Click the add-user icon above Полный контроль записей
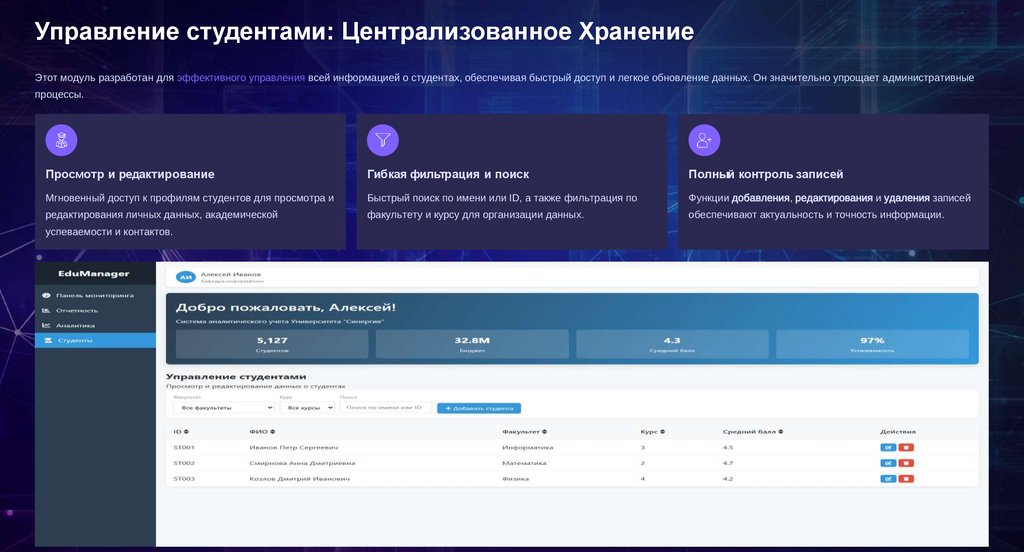Screen dimensions: 1024x552 tap(704, 140)
